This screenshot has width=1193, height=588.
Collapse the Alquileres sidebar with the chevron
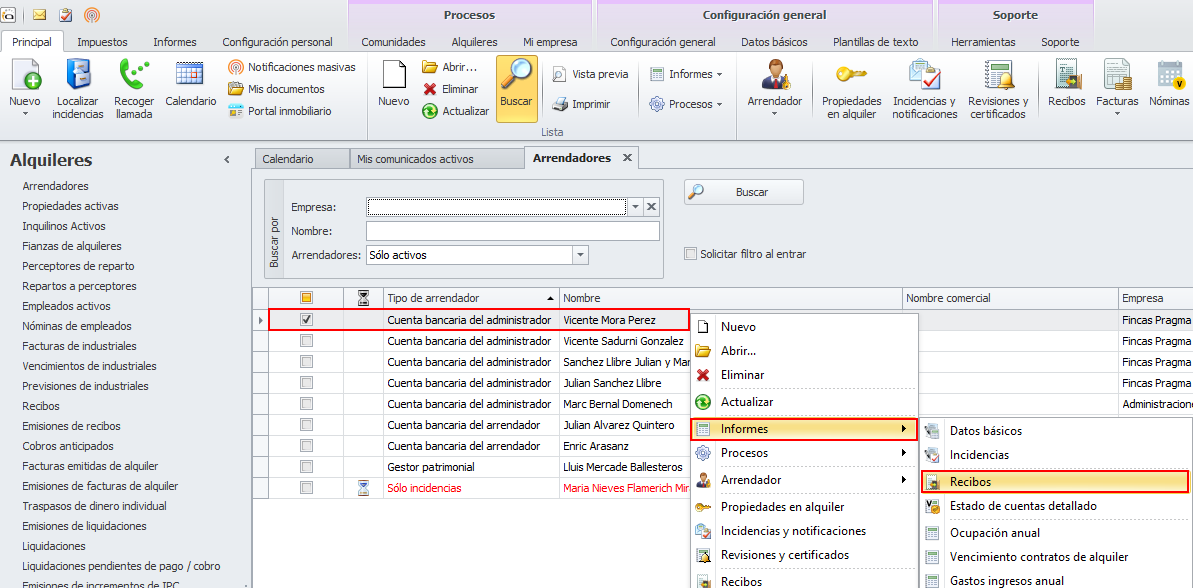pos(227,160)
